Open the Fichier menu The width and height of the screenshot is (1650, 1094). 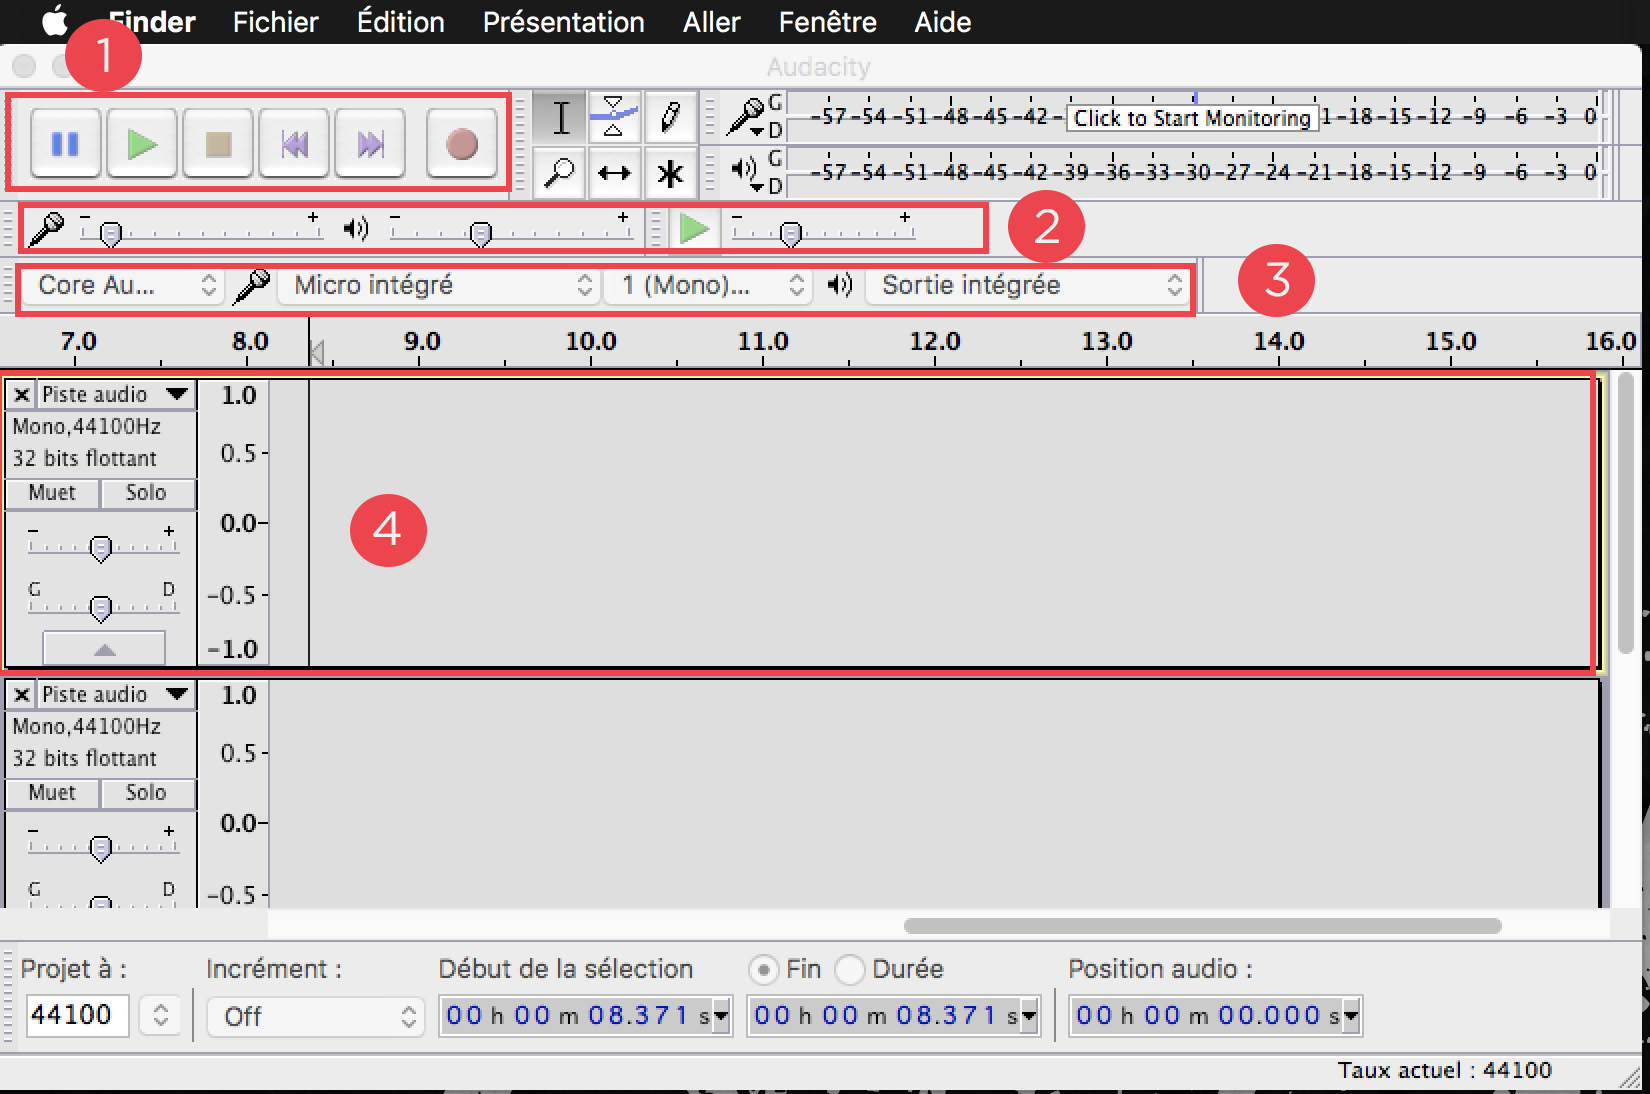coord(275,22)
